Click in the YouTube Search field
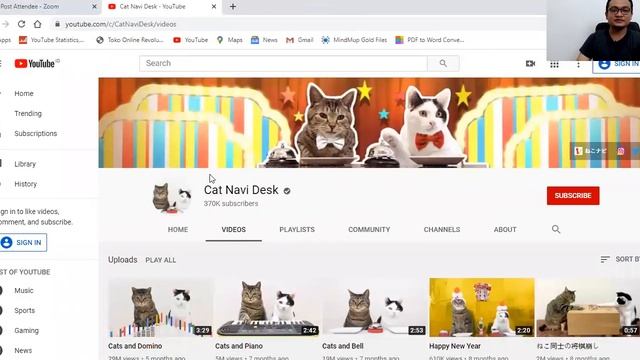The width and height of the screenshot is (640, 360). tap(283, 63)
